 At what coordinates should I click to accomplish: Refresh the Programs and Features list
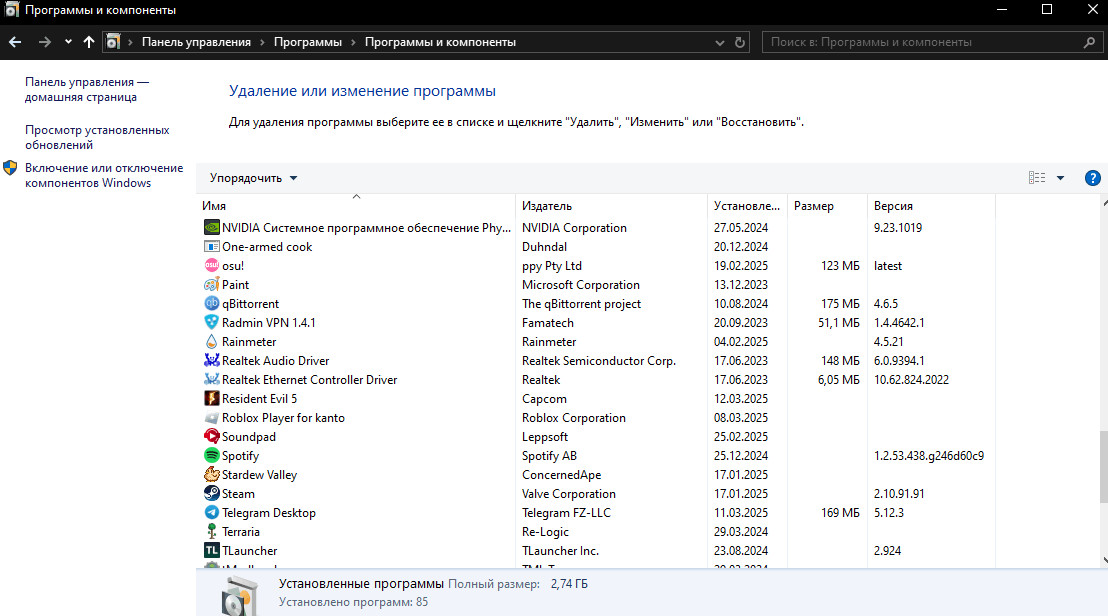coord(740,42)
